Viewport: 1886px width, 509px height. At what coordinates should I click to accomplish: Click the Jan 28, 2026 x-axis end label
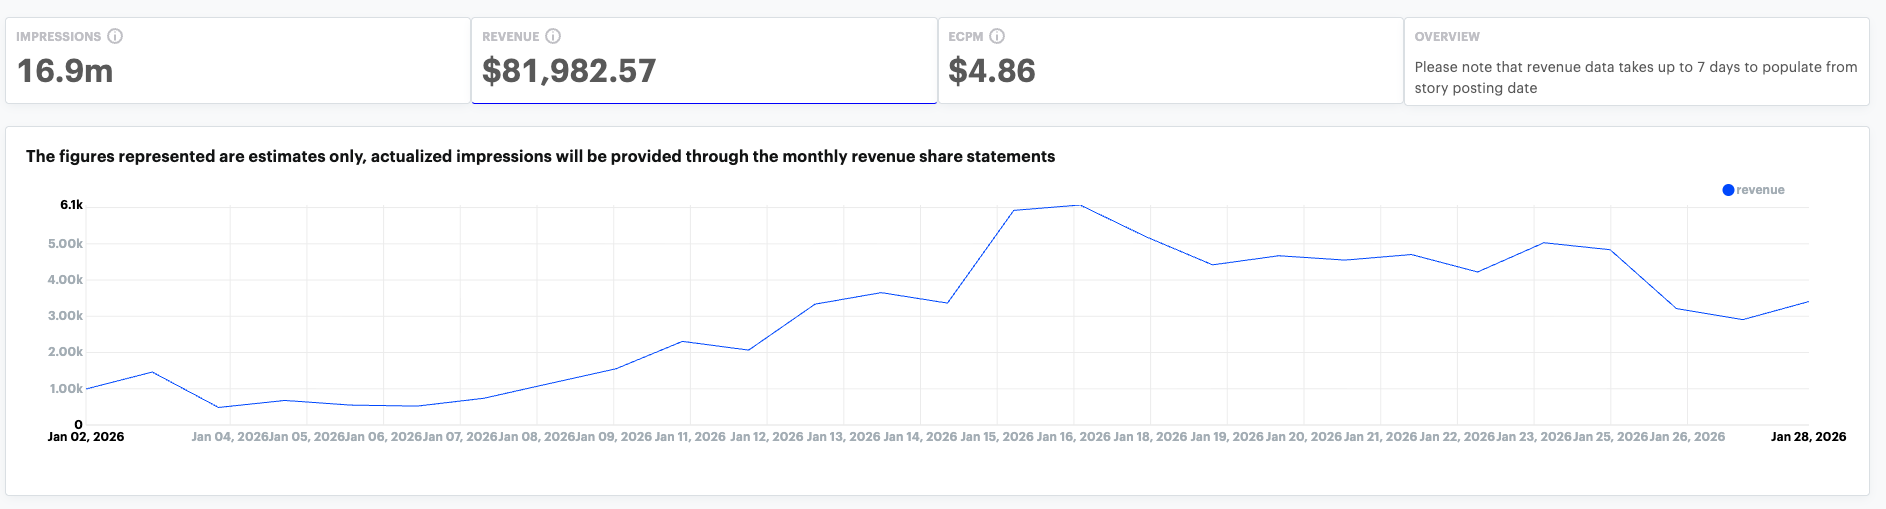(1808, 437)
